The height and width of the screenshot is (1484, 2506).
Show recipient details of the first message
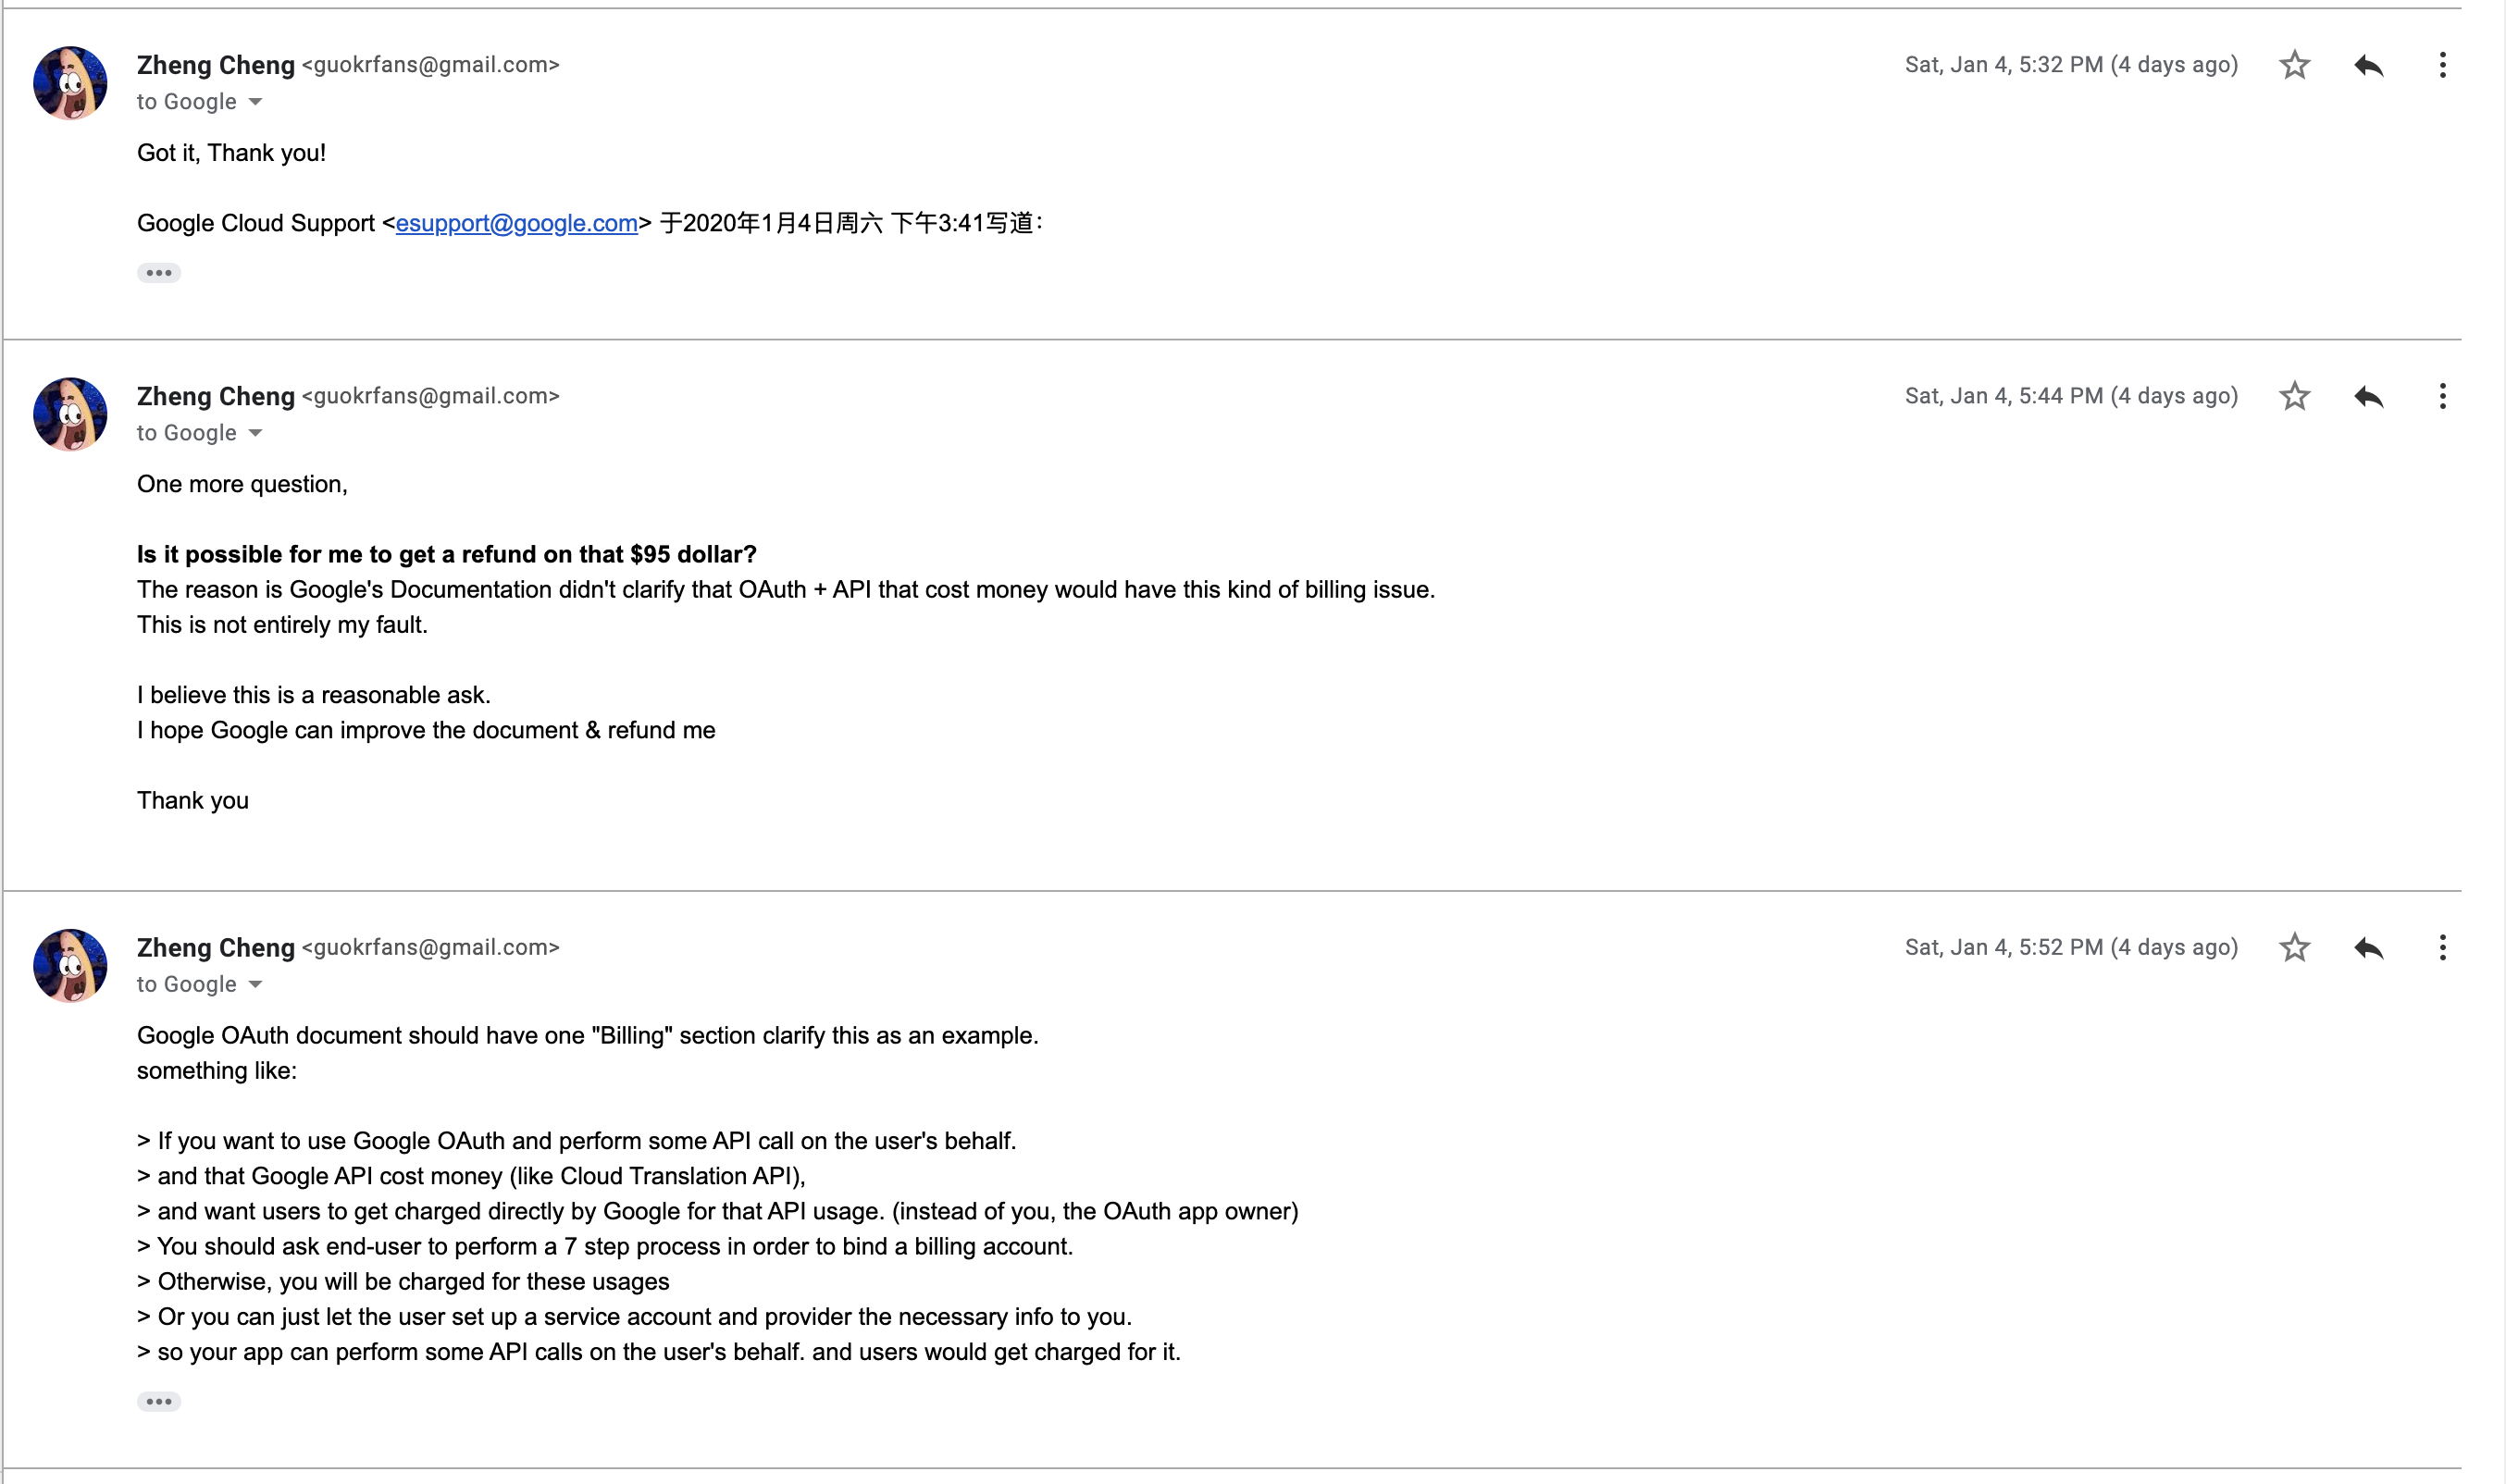coord(255,102)
